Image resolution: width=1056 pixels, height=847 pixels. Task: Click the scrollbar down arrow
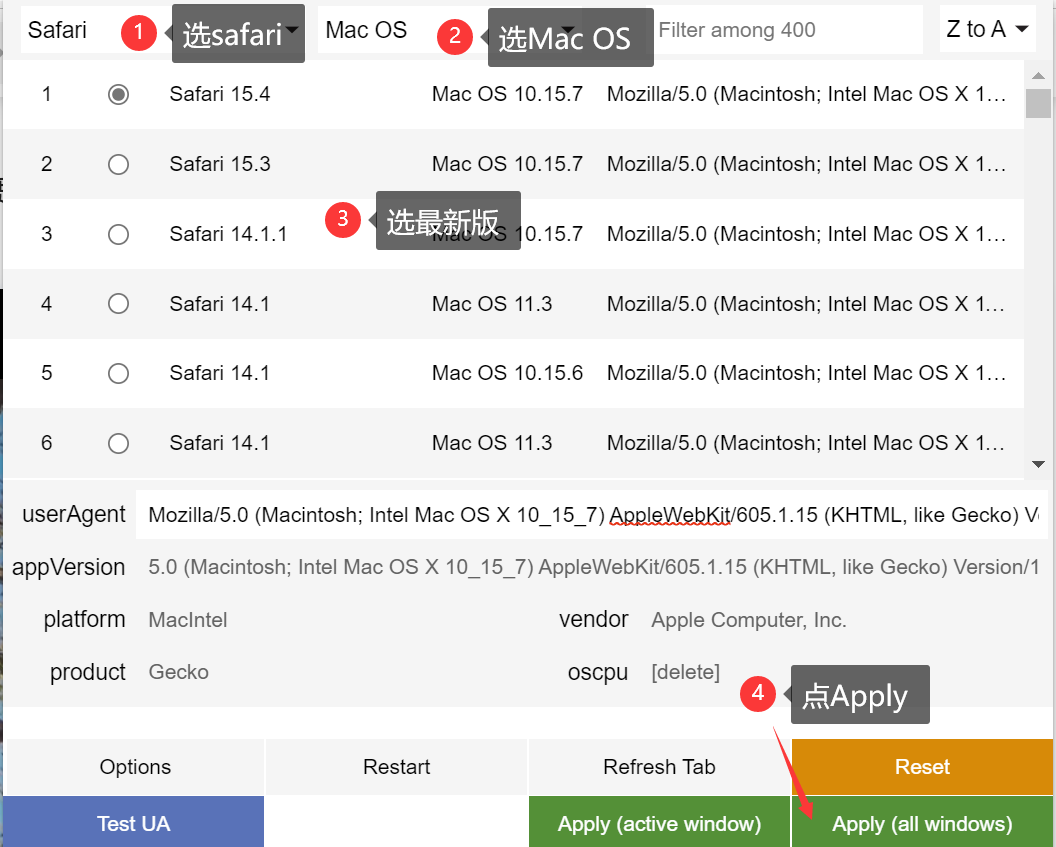(x=1039, y=464)
